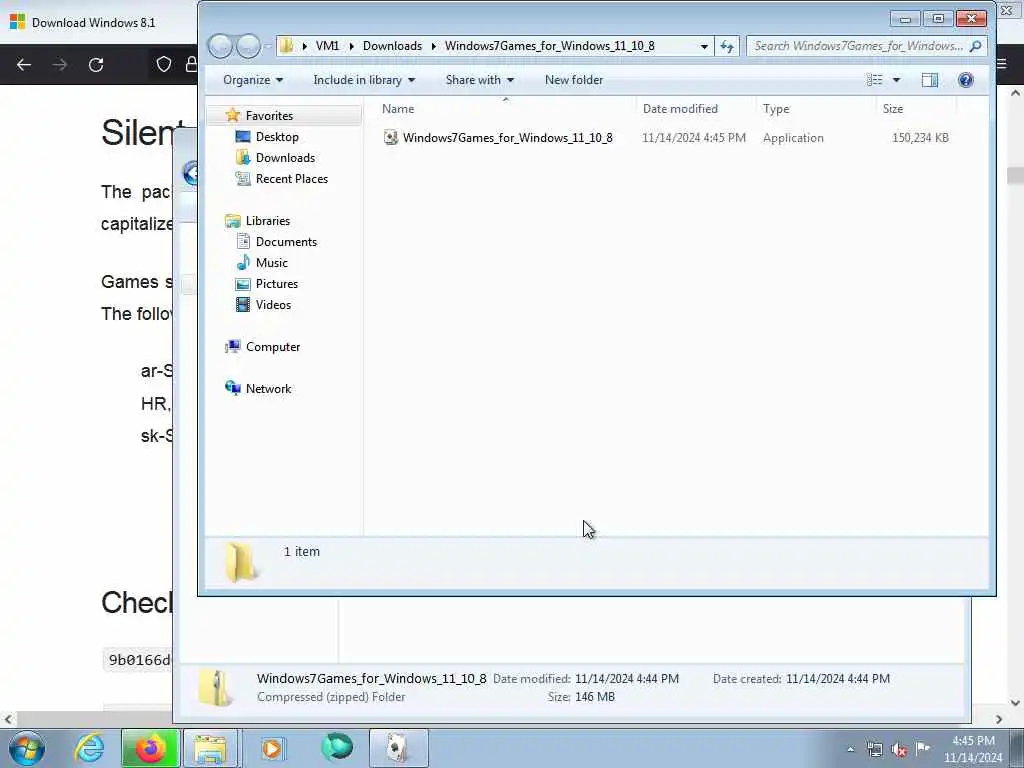Click the Firefox reload page icon
Screen dimensions: 1024x768
[96, 65]
